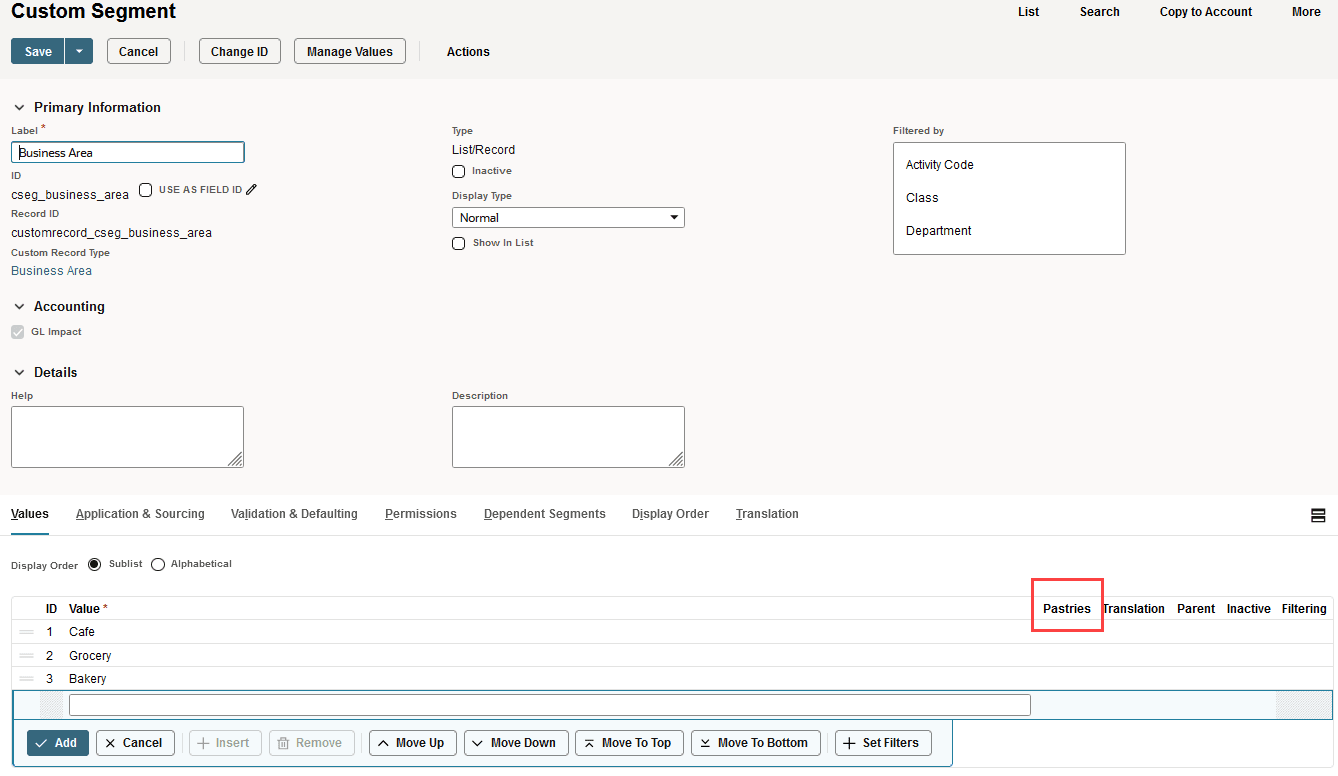
Task: Open Search in the header
Action: pyautogui.click(x=1100, y=12)
